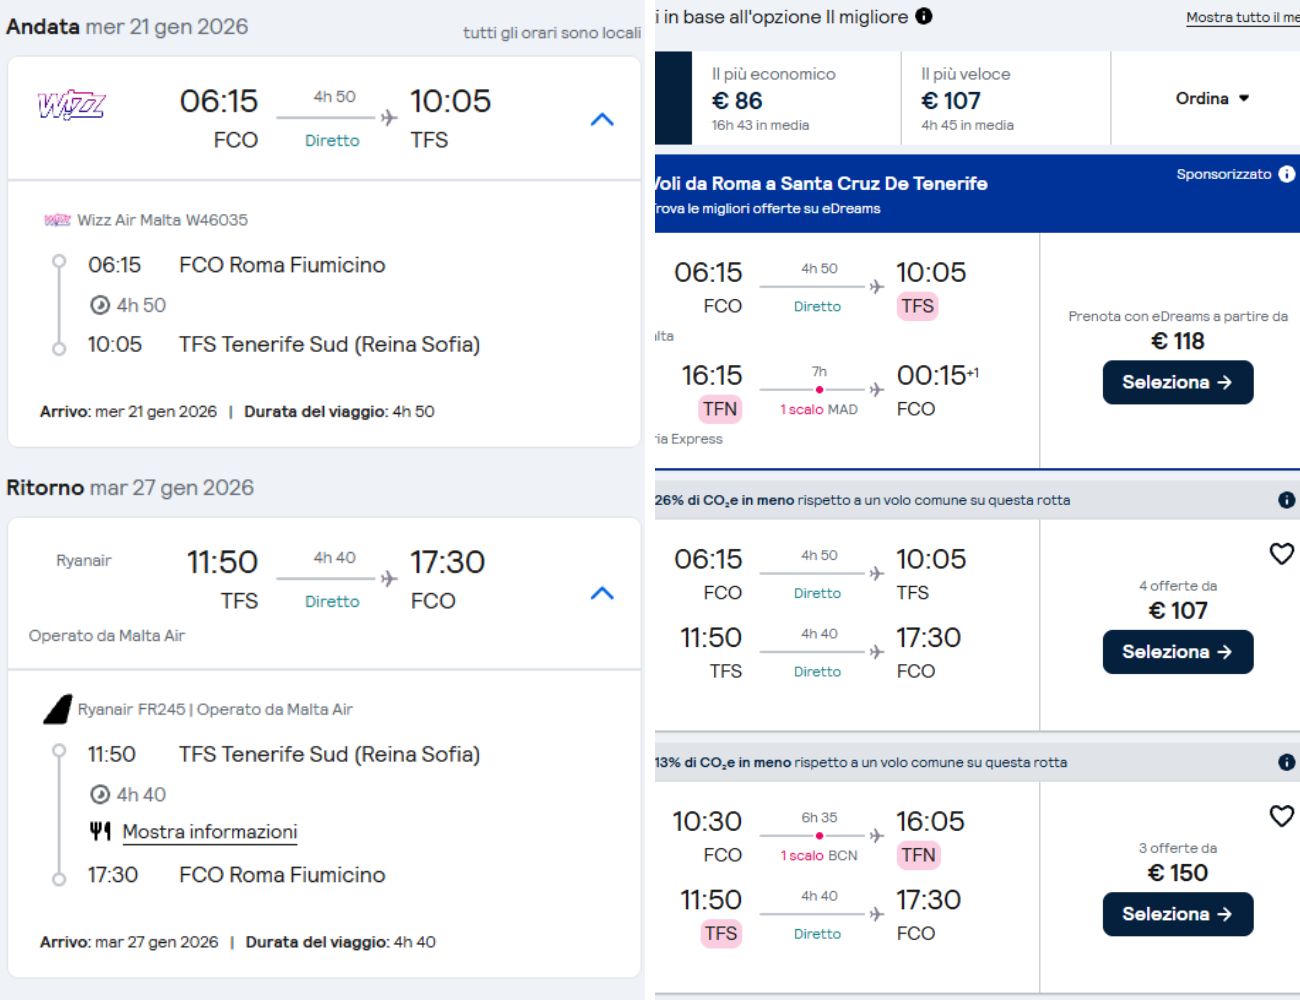Favorite the € 150 flight with heart
This screenshot has height=1000, width=1300.
[x=1281, y=816]
